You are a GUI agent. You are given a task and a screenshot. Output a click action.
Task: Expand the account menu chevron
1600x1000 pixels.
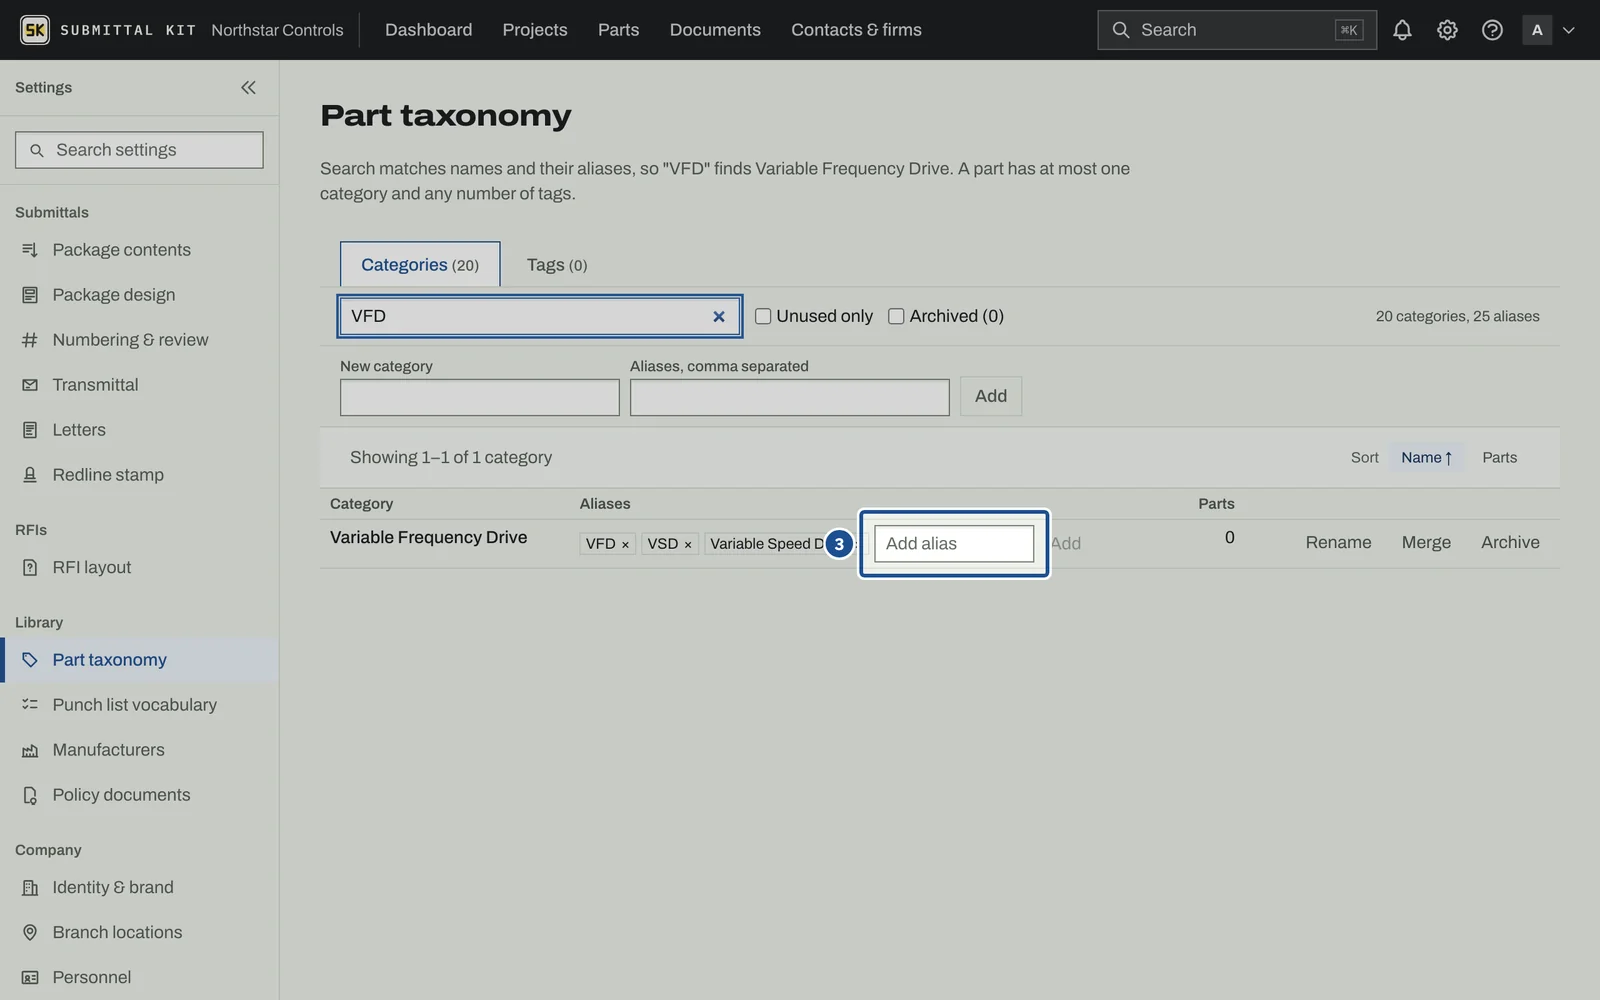1568,30
